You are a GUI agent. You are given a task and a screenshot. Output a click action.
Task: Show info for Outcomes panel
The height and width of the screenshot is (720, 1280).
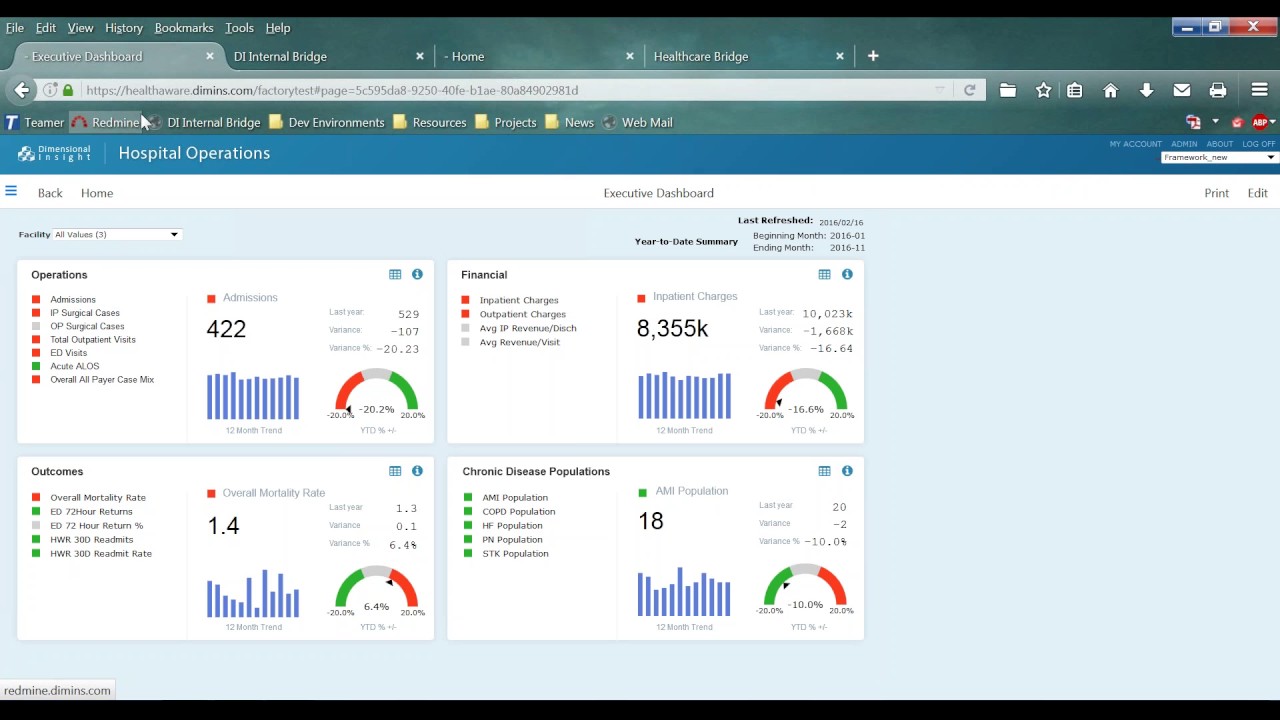(417, 471)
